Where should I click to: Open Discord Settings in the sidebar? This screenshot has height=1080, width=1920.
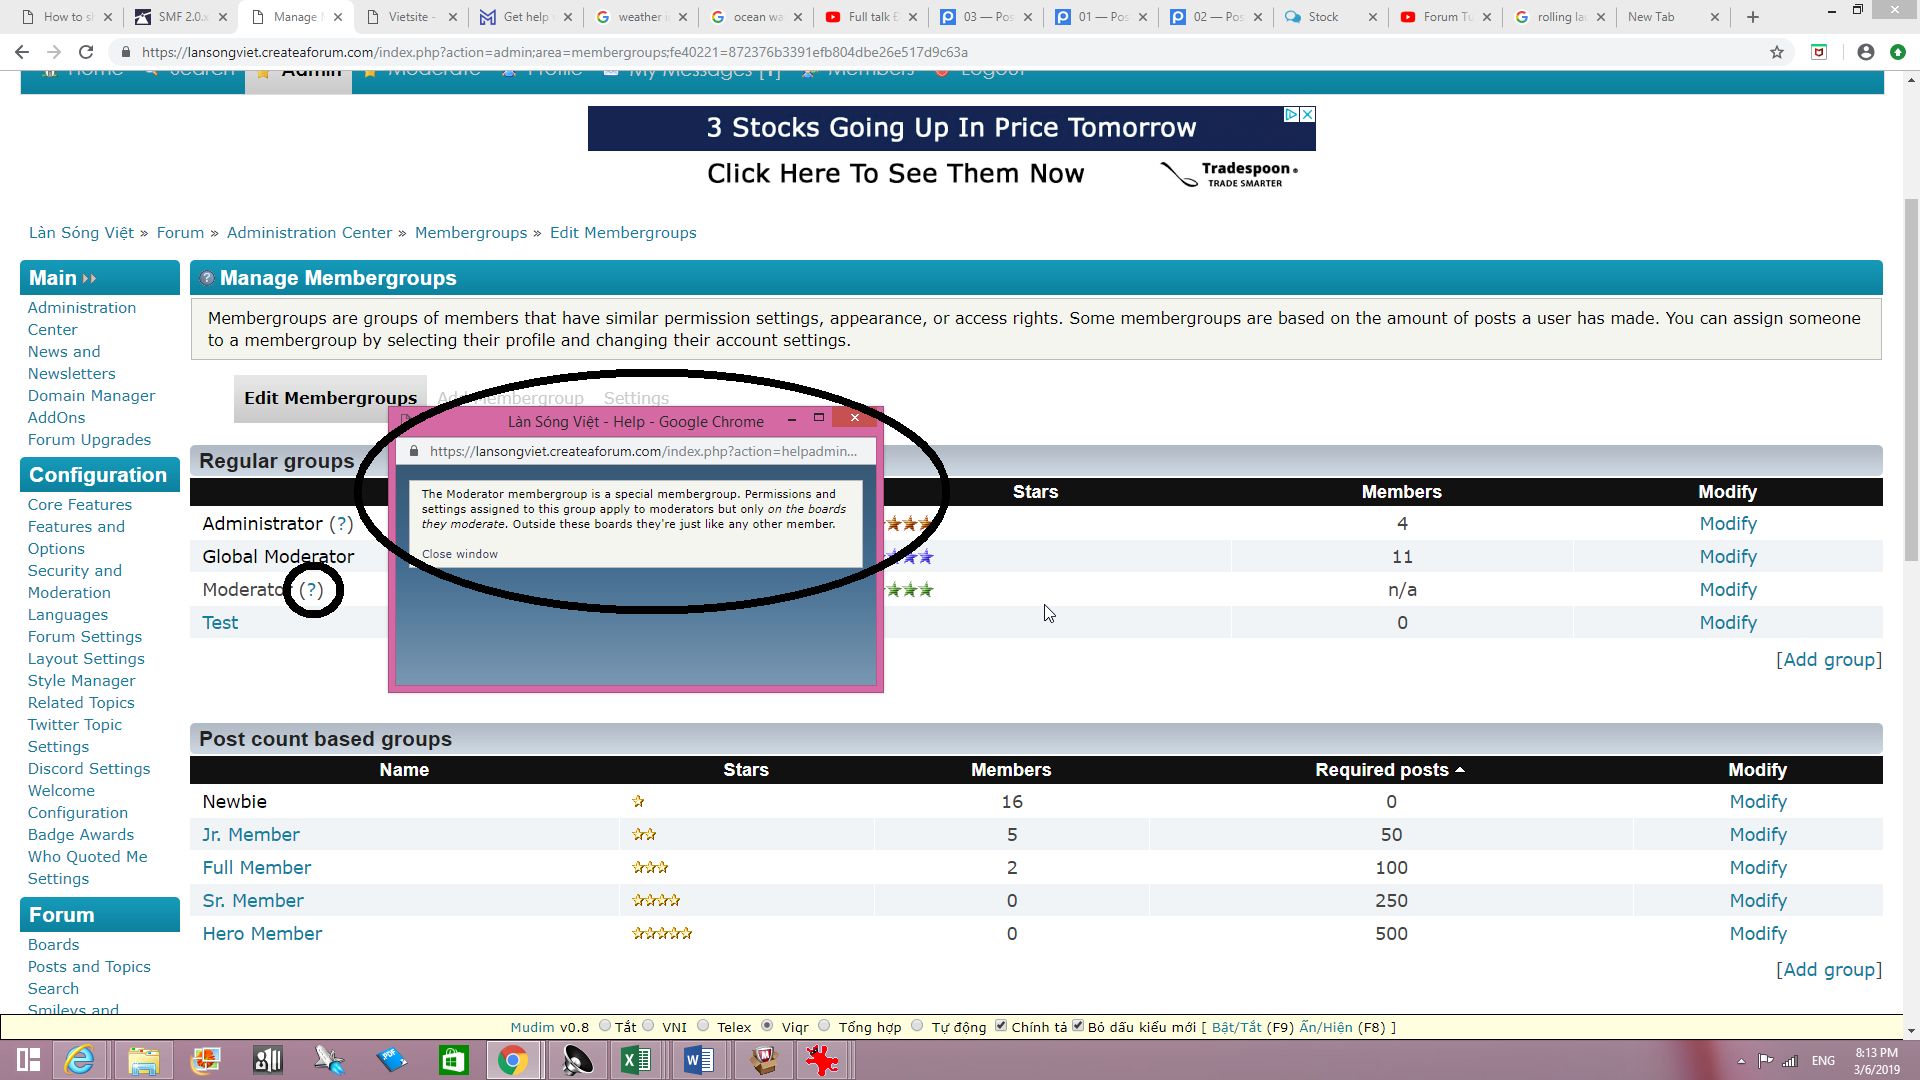pyautogui.click(x=89, y=769)
